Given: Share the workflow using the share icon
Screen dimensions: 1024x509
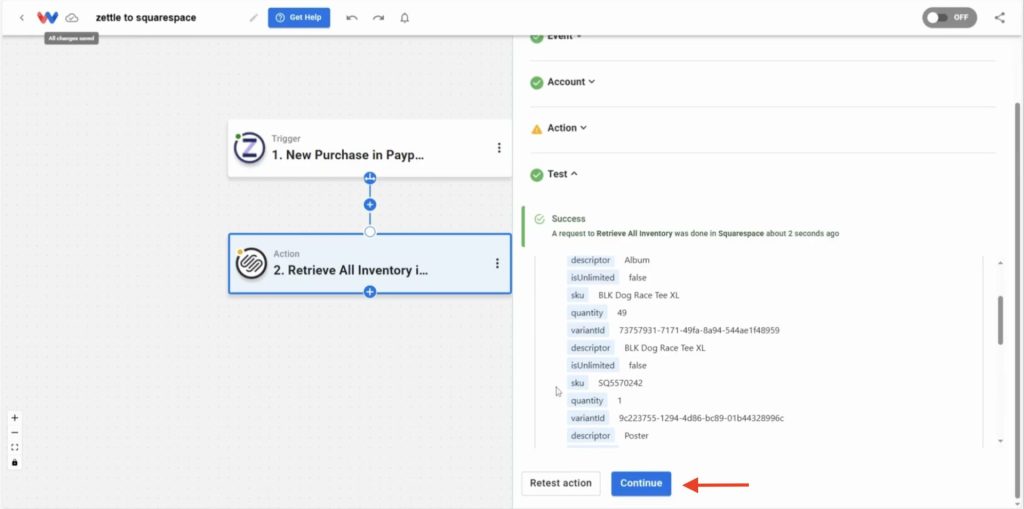Looking at the screenshot, I should 1000,18.
